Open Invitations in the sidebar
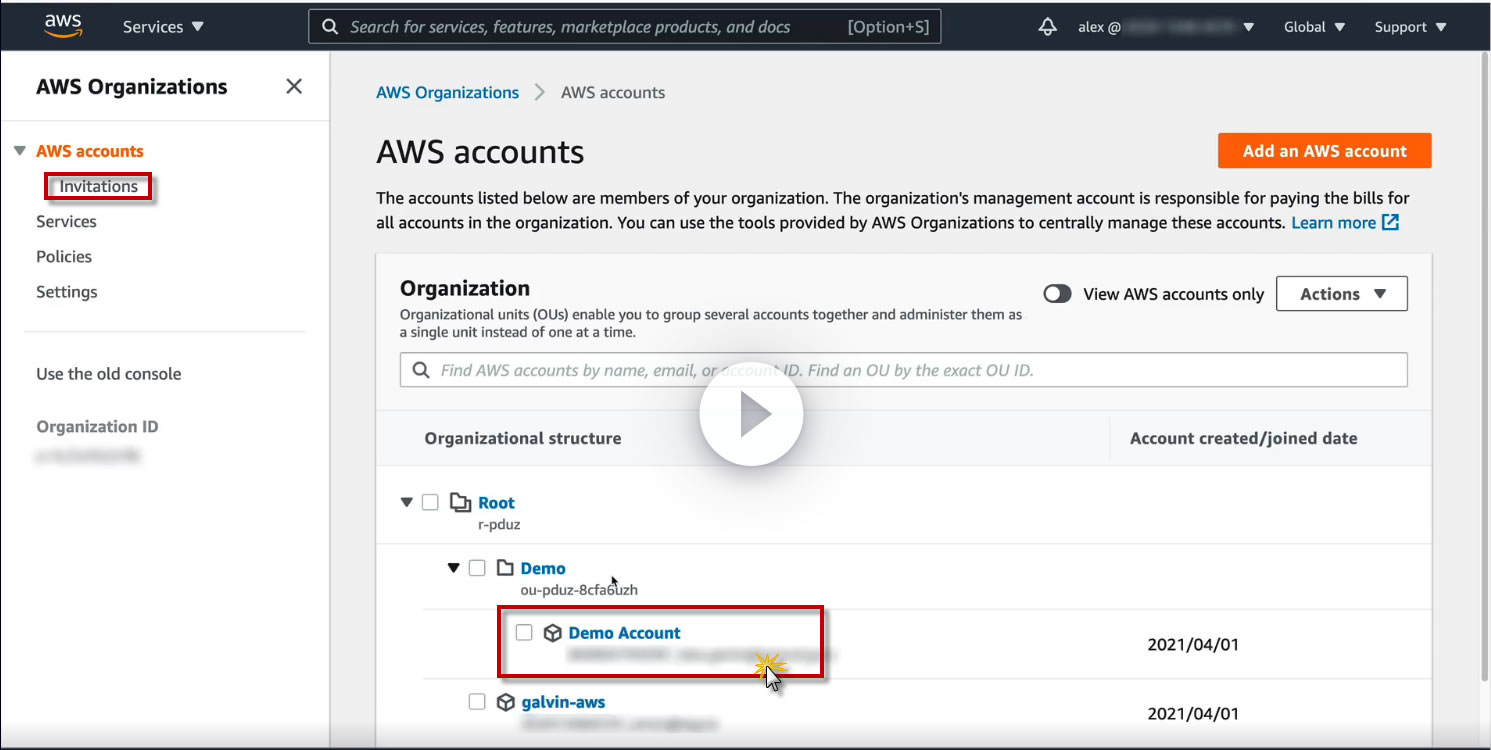This screenshot has height=750, width=1491. pos(98,186)
